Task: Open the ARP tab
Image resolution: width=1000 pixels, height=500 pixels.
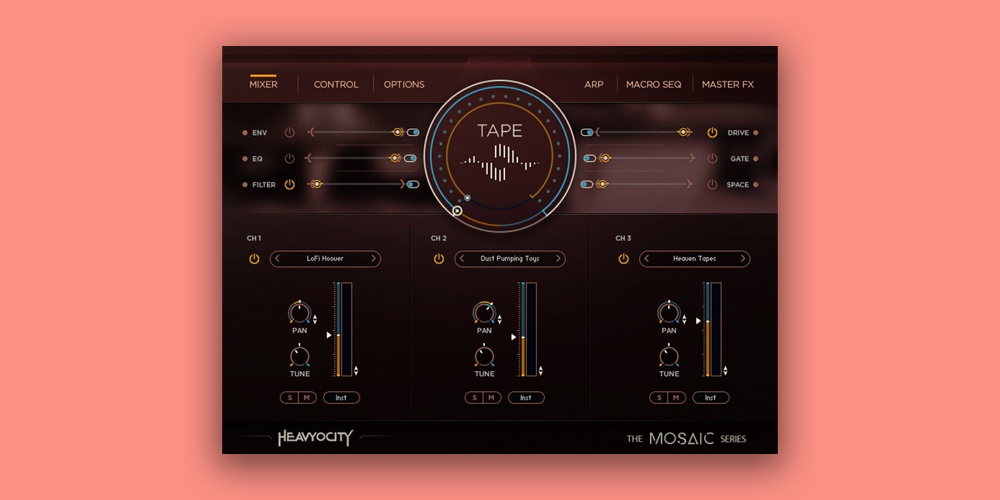Action: 594,84
